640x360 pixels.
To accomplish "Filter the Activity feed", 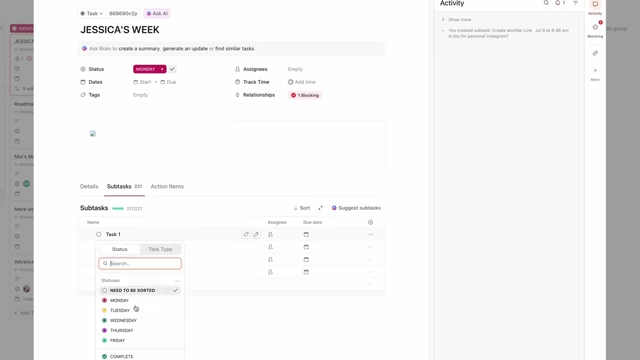I will pos(575,3).
